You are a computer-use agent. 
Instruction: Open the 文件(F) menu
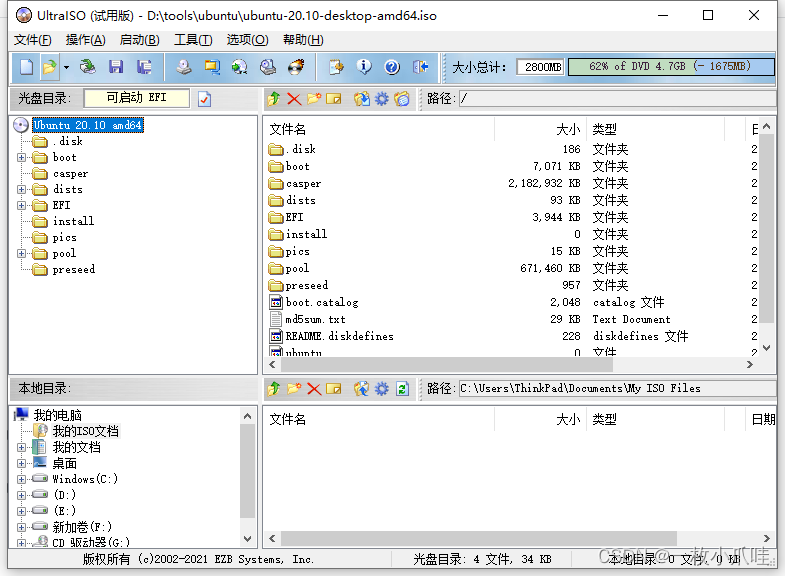(x=33, y=40)
